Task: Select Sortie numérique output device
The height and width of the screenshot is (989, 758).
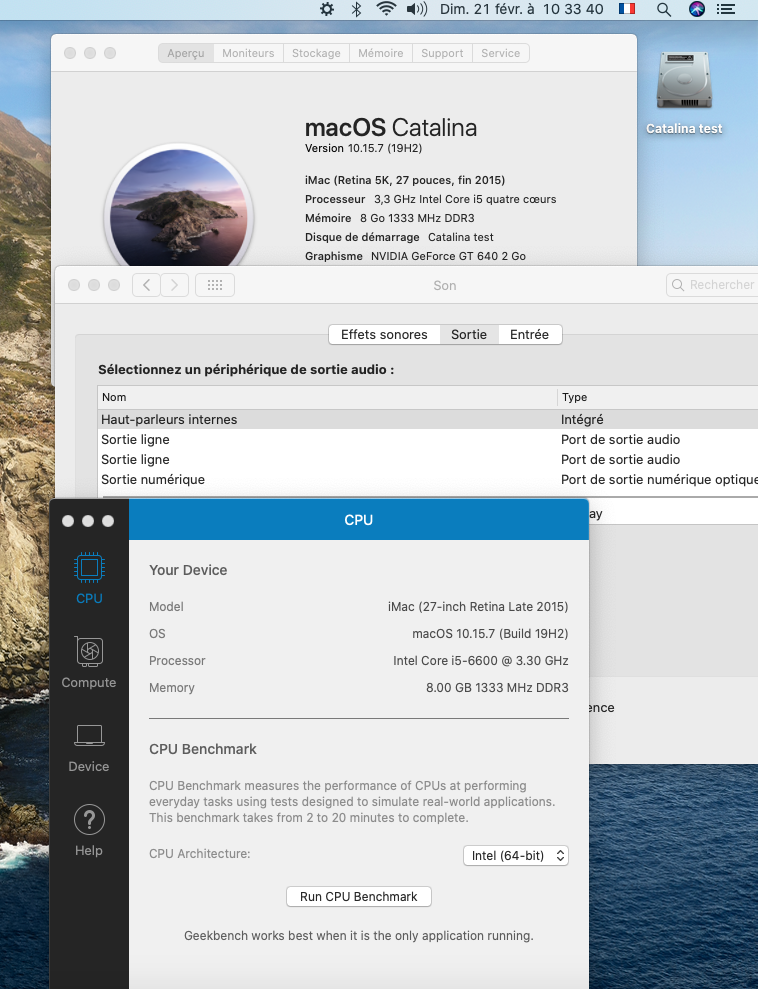Action: tap(428, 479)
